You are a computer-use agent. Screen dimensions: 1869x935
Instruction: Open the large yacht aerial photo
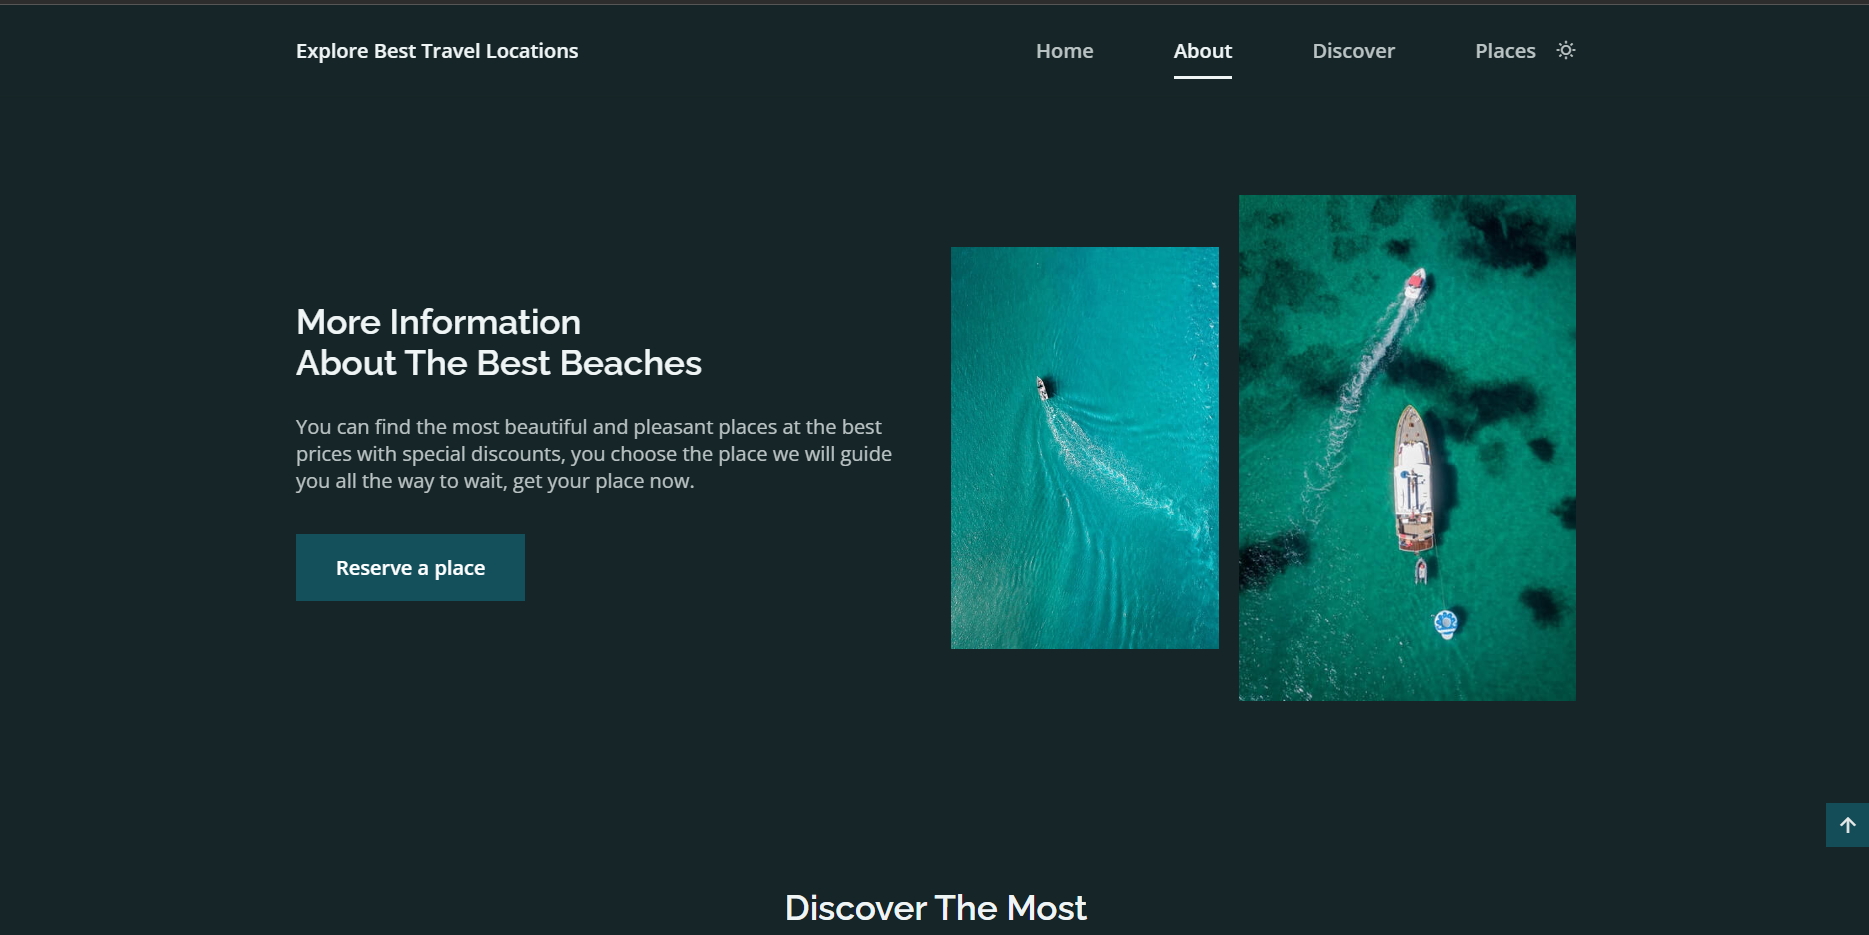click(x=1407, y=450)
